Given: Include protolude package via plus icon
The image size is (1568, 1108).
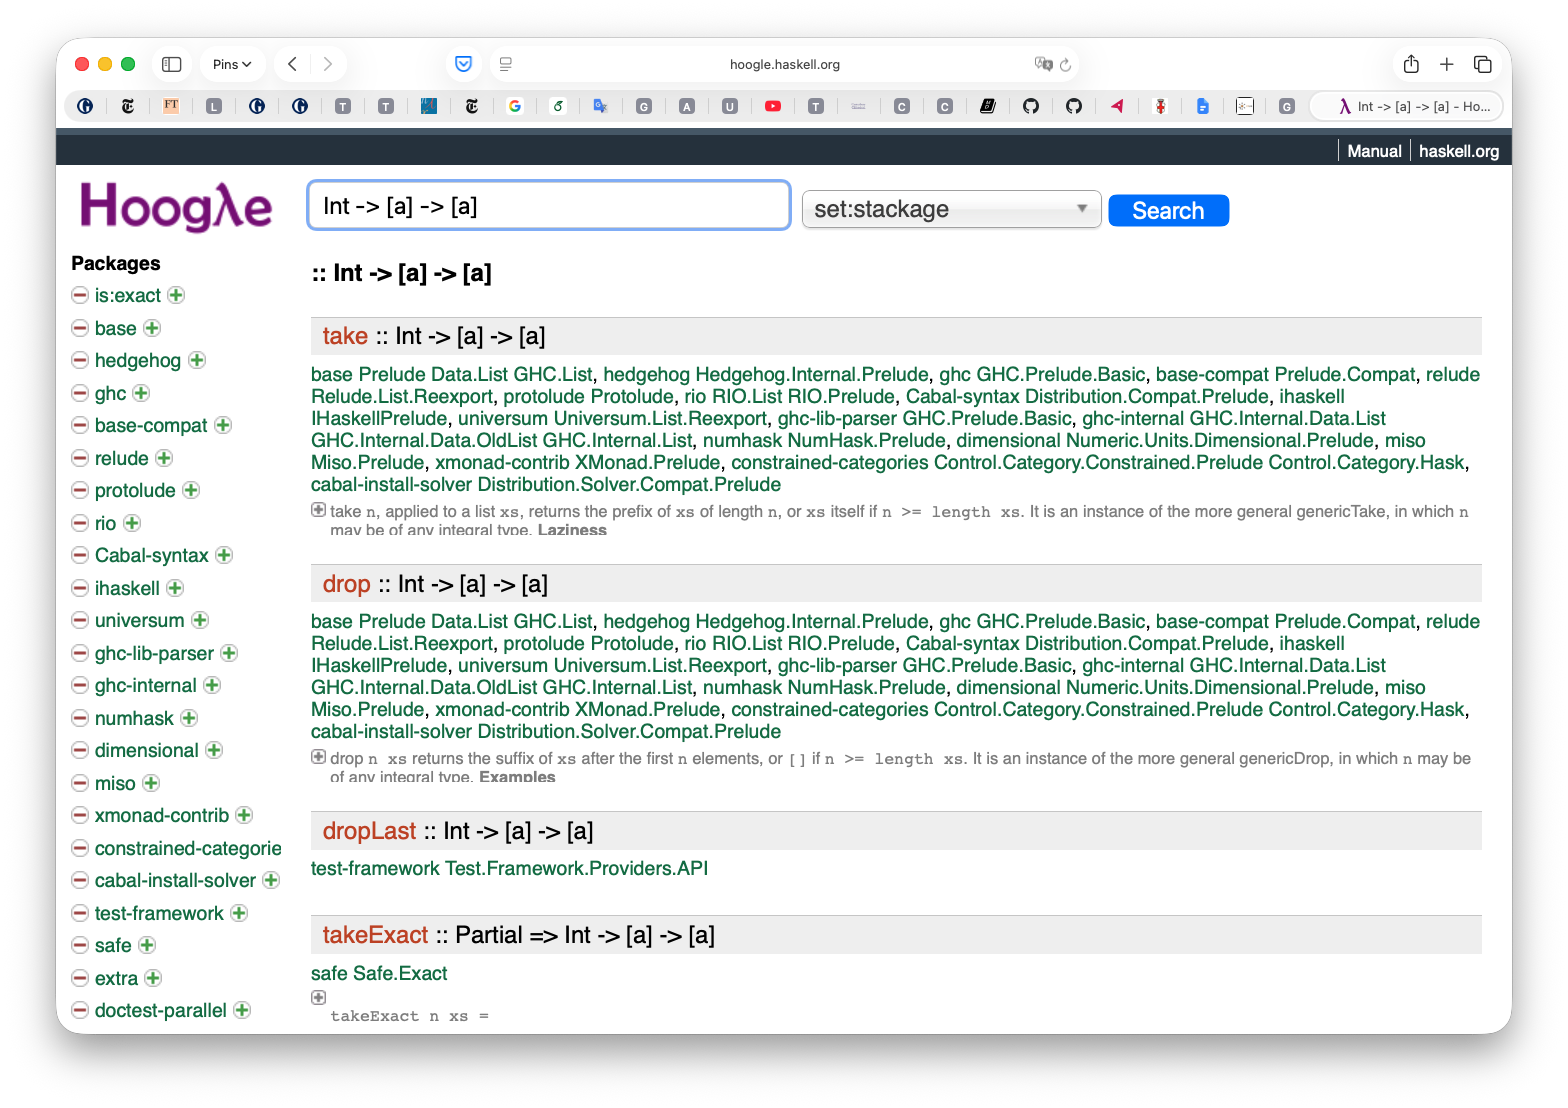Looking at the screenshot, I should point(191,490).
